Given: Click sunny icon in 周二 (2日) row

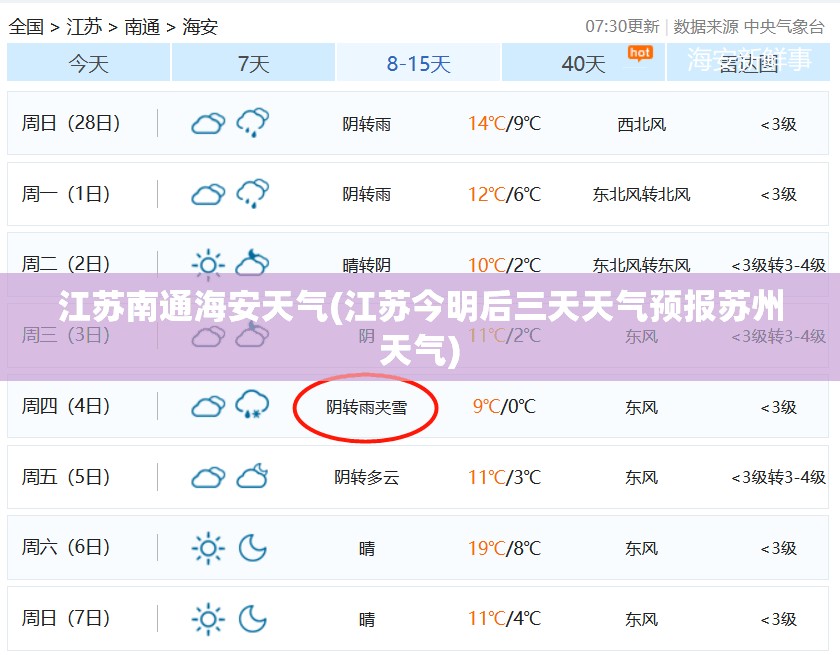Looking at the screenshot, I should pos(208,265).
